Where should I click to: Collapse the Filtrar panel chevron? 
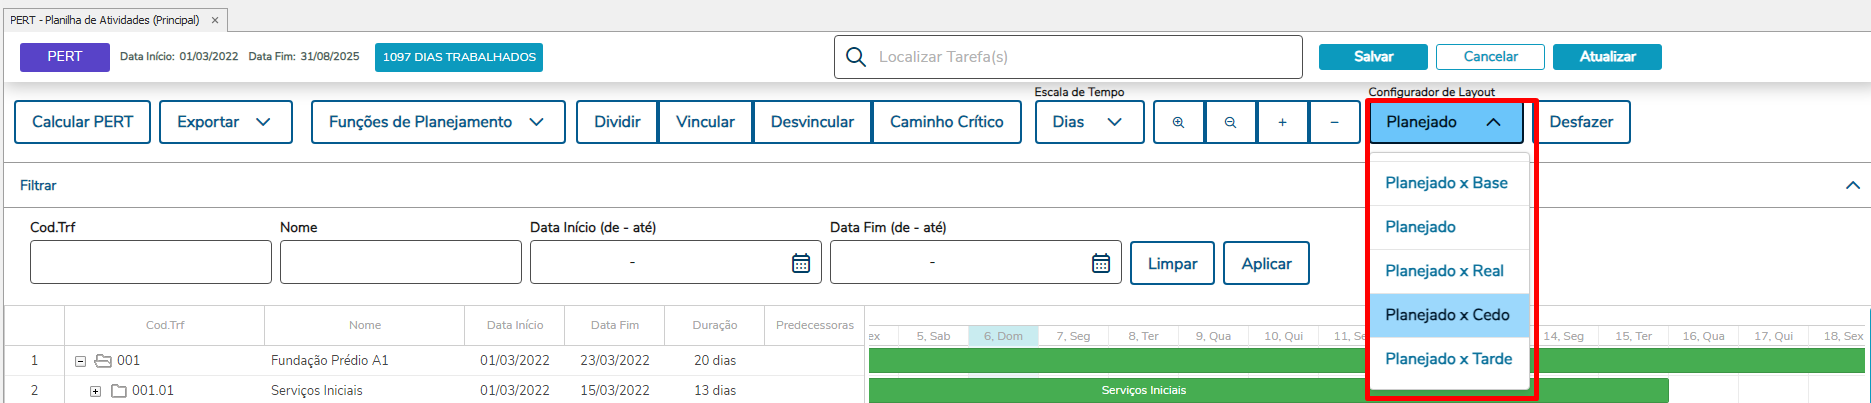(1852, 185)
